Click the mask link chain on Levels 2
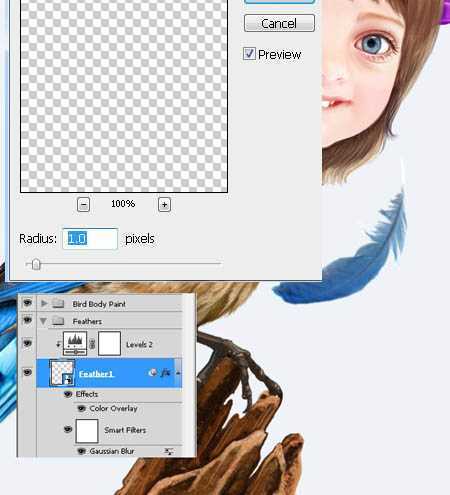 click(x=93, y=344)
